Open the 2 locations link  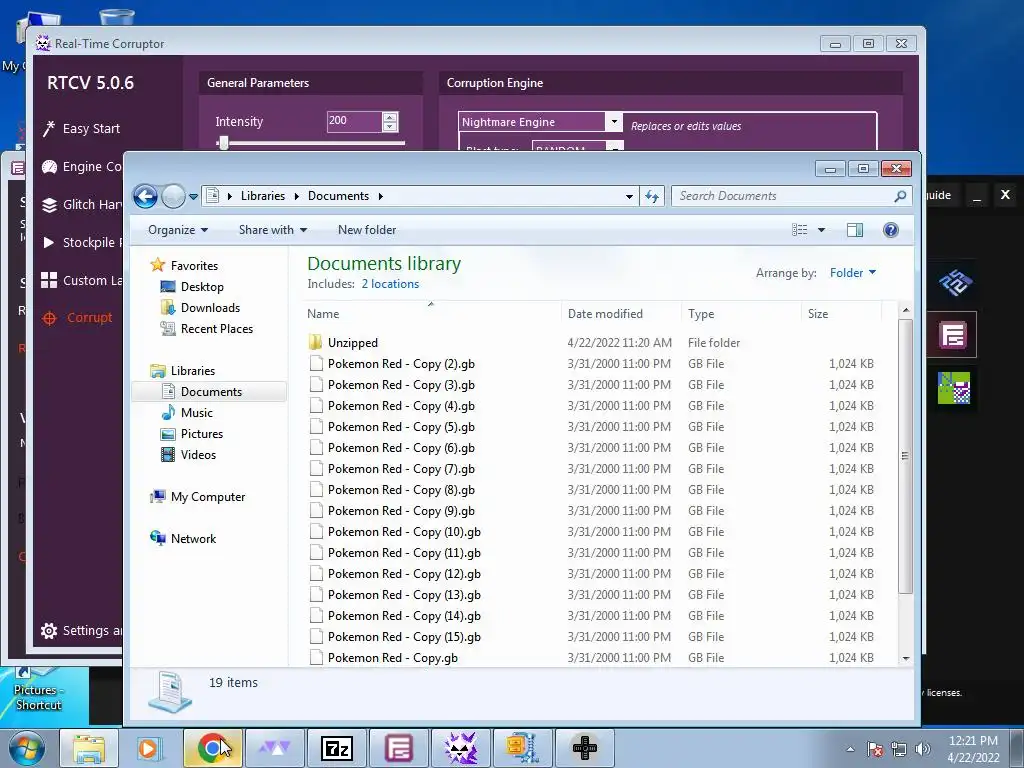click(x=391, y=284)
